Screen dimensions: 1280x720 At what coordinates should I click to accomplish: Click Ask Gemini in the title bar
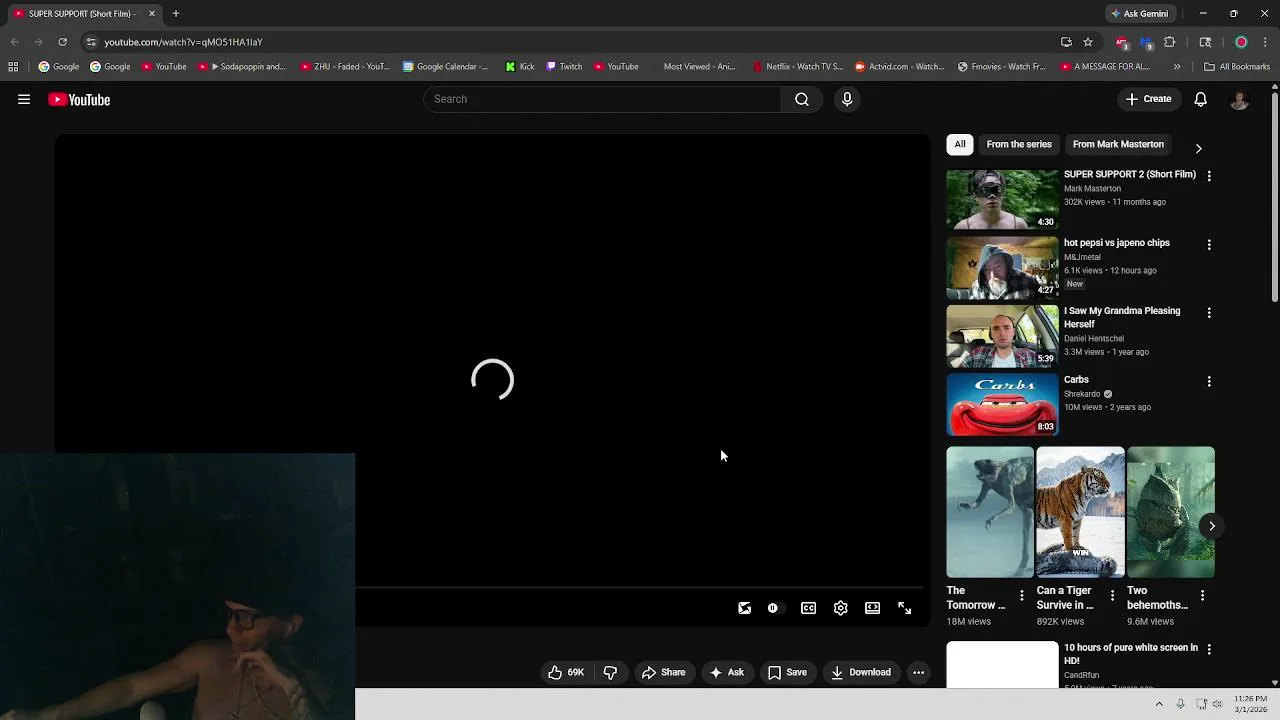click(1139, 14)
